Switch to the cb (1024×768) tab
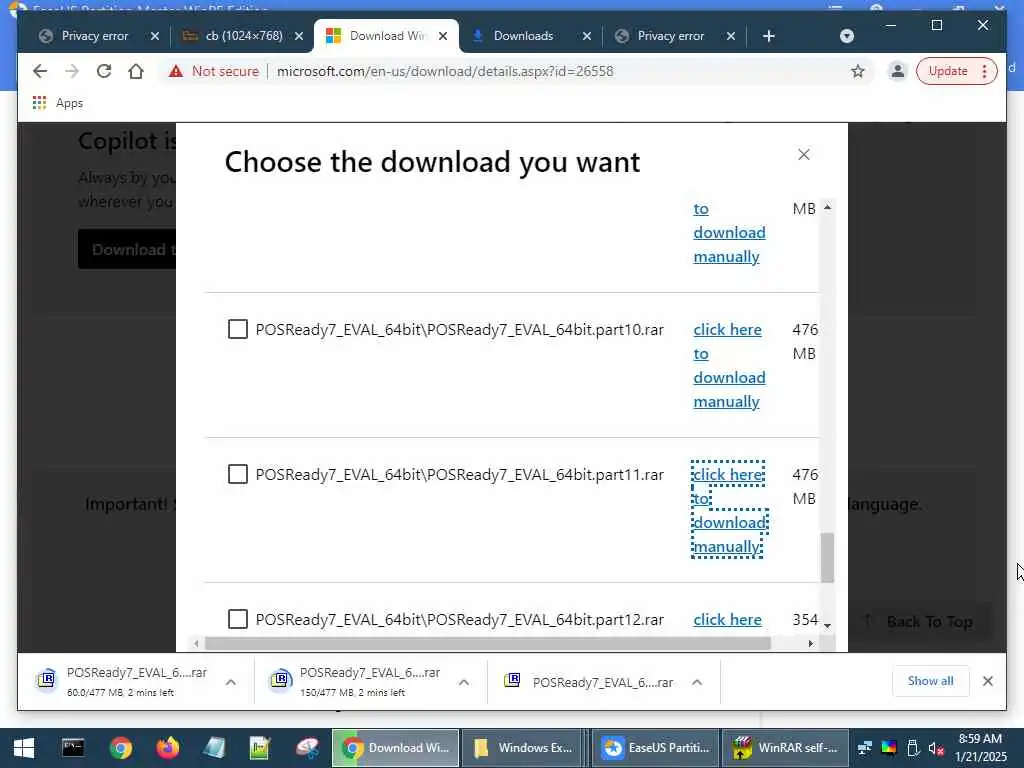The width and height of the screenshot is (1024, 768). pyautogui.click(x=244, y=36)
